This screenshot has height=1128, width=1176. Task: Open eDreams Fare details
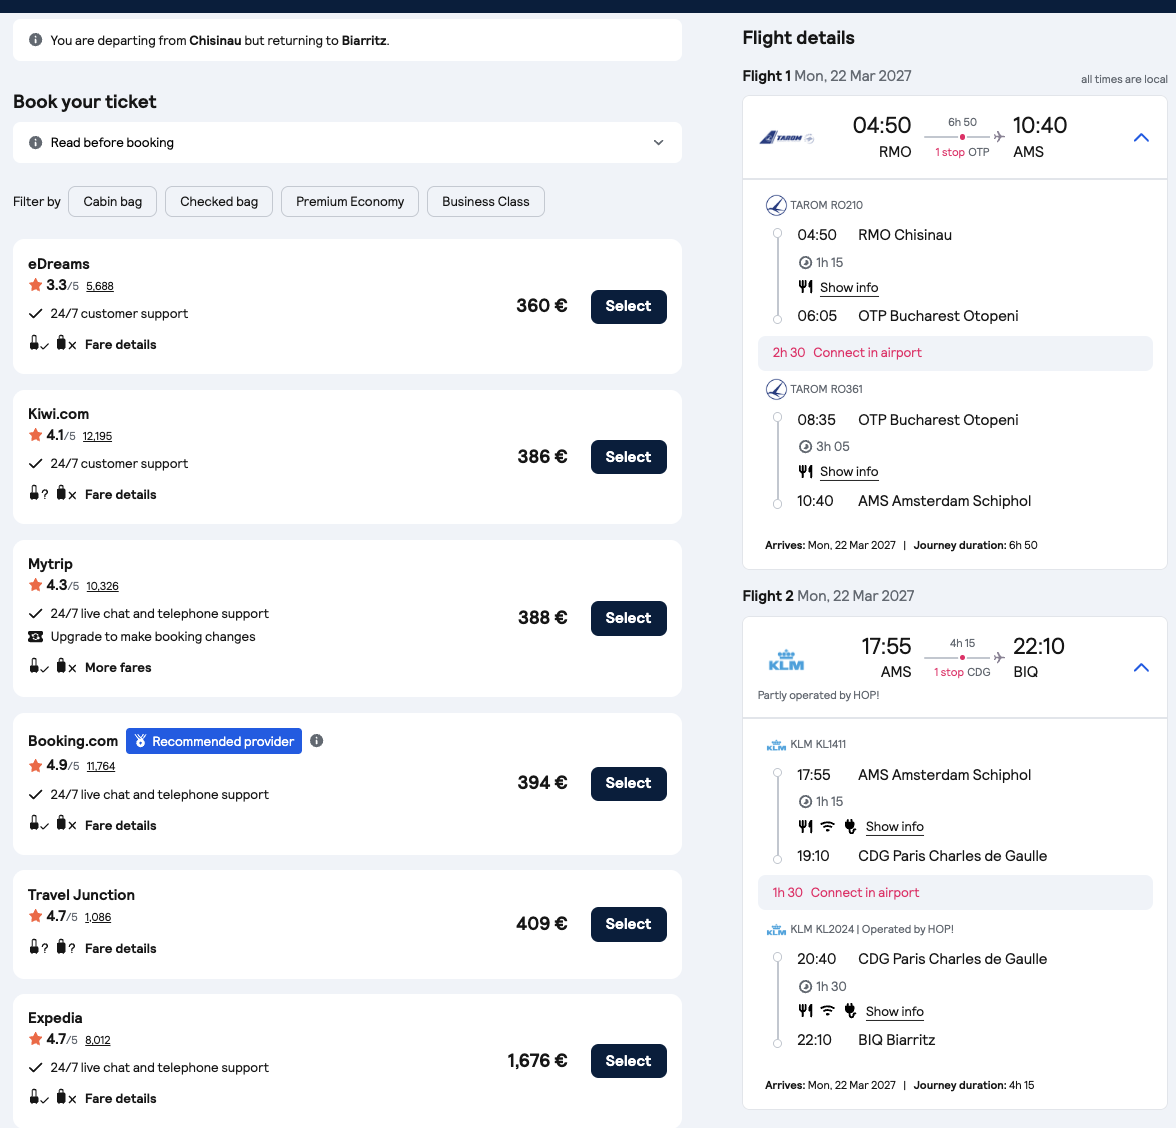coord(121,345)
